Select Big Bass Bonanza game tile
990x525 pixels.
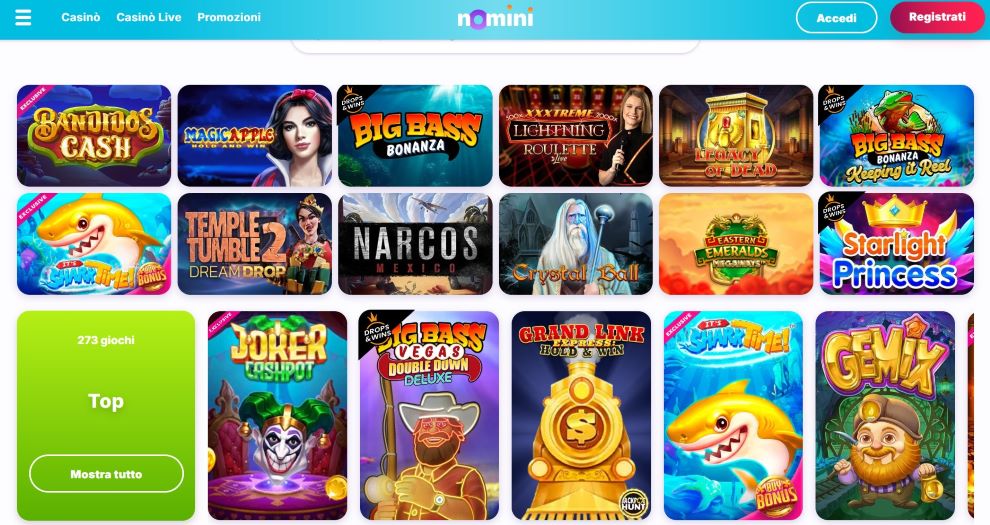click(x=415, y=136)
